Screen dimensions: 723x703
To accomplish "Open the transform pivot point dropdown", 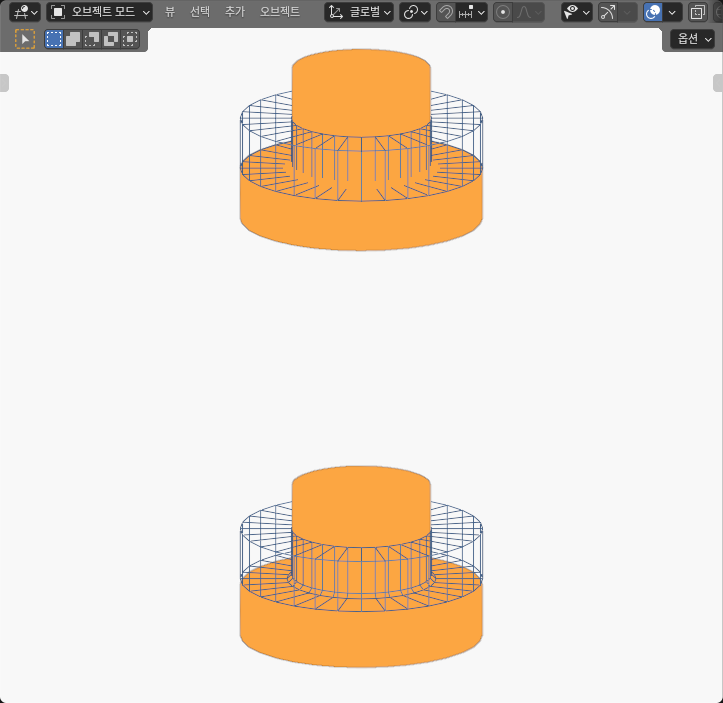I will pyautogui.click(x=415, y=12).
